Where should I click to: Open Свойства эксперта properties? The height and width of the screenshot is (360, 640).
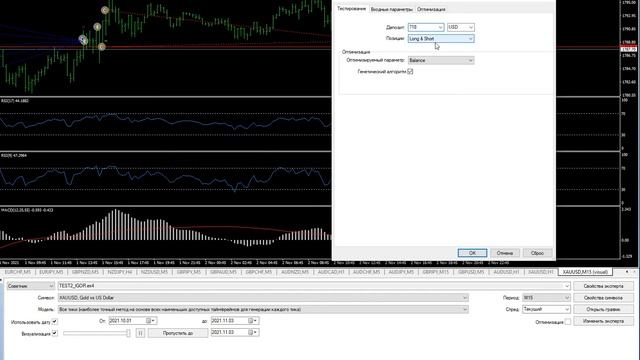click(603, 286)
